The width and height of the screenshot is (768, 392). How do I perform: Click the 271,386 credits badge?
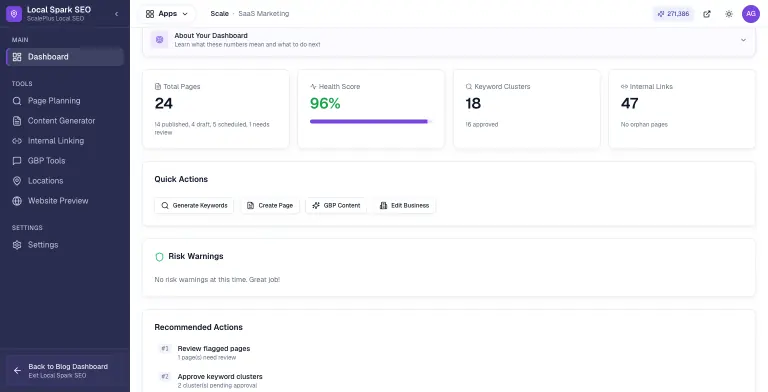click(673, 14)
